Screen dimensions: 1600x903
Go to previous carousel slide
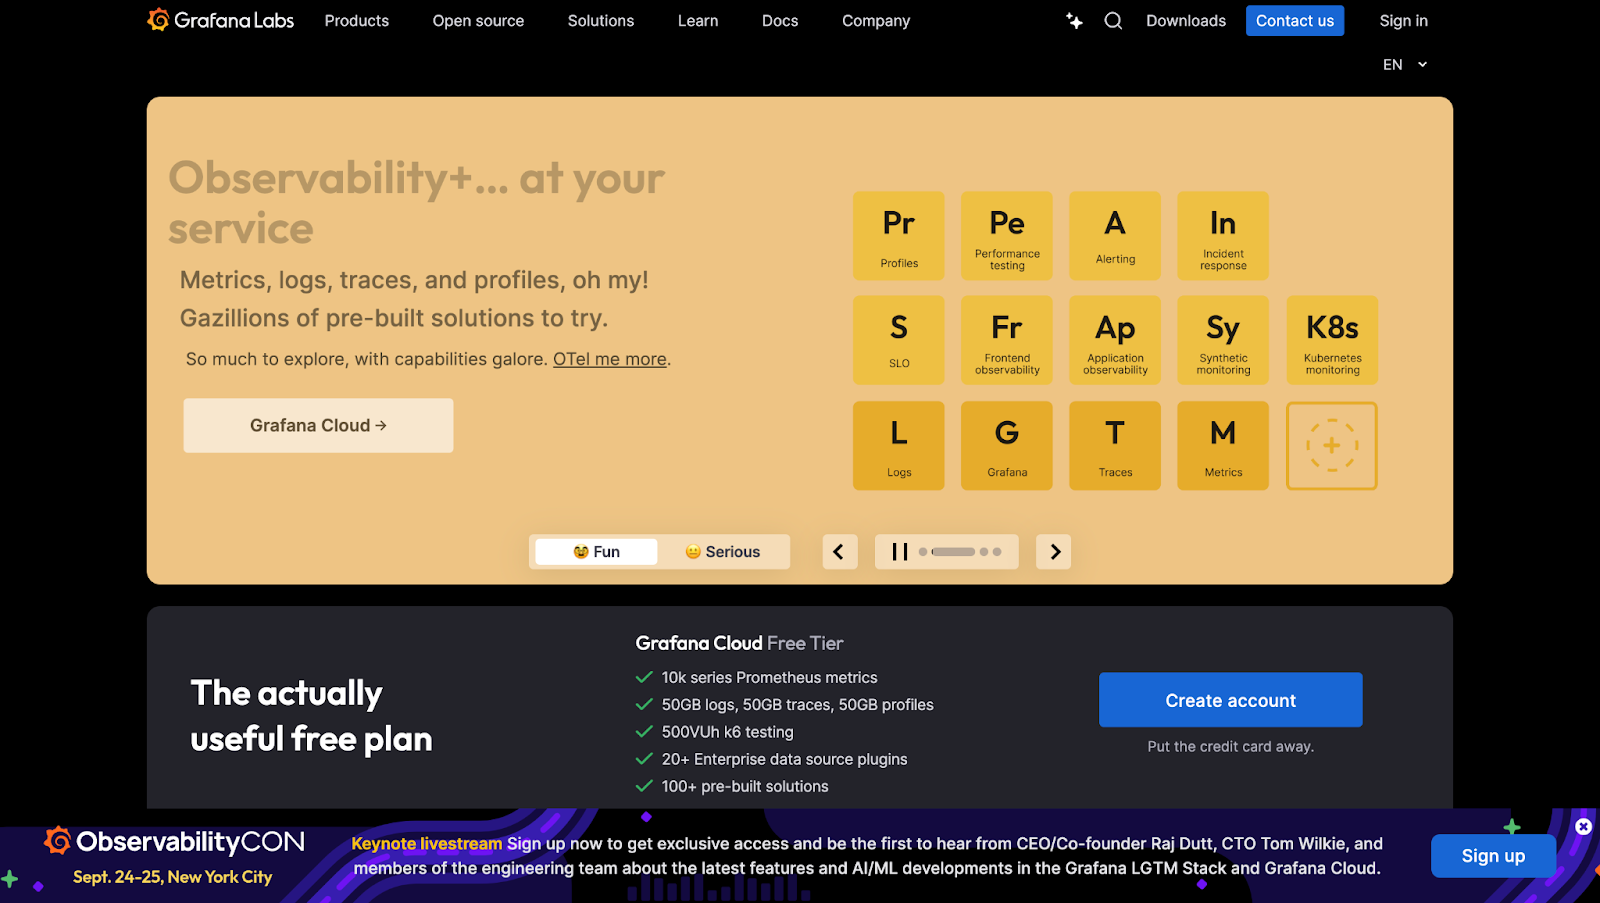click(840, 552)
